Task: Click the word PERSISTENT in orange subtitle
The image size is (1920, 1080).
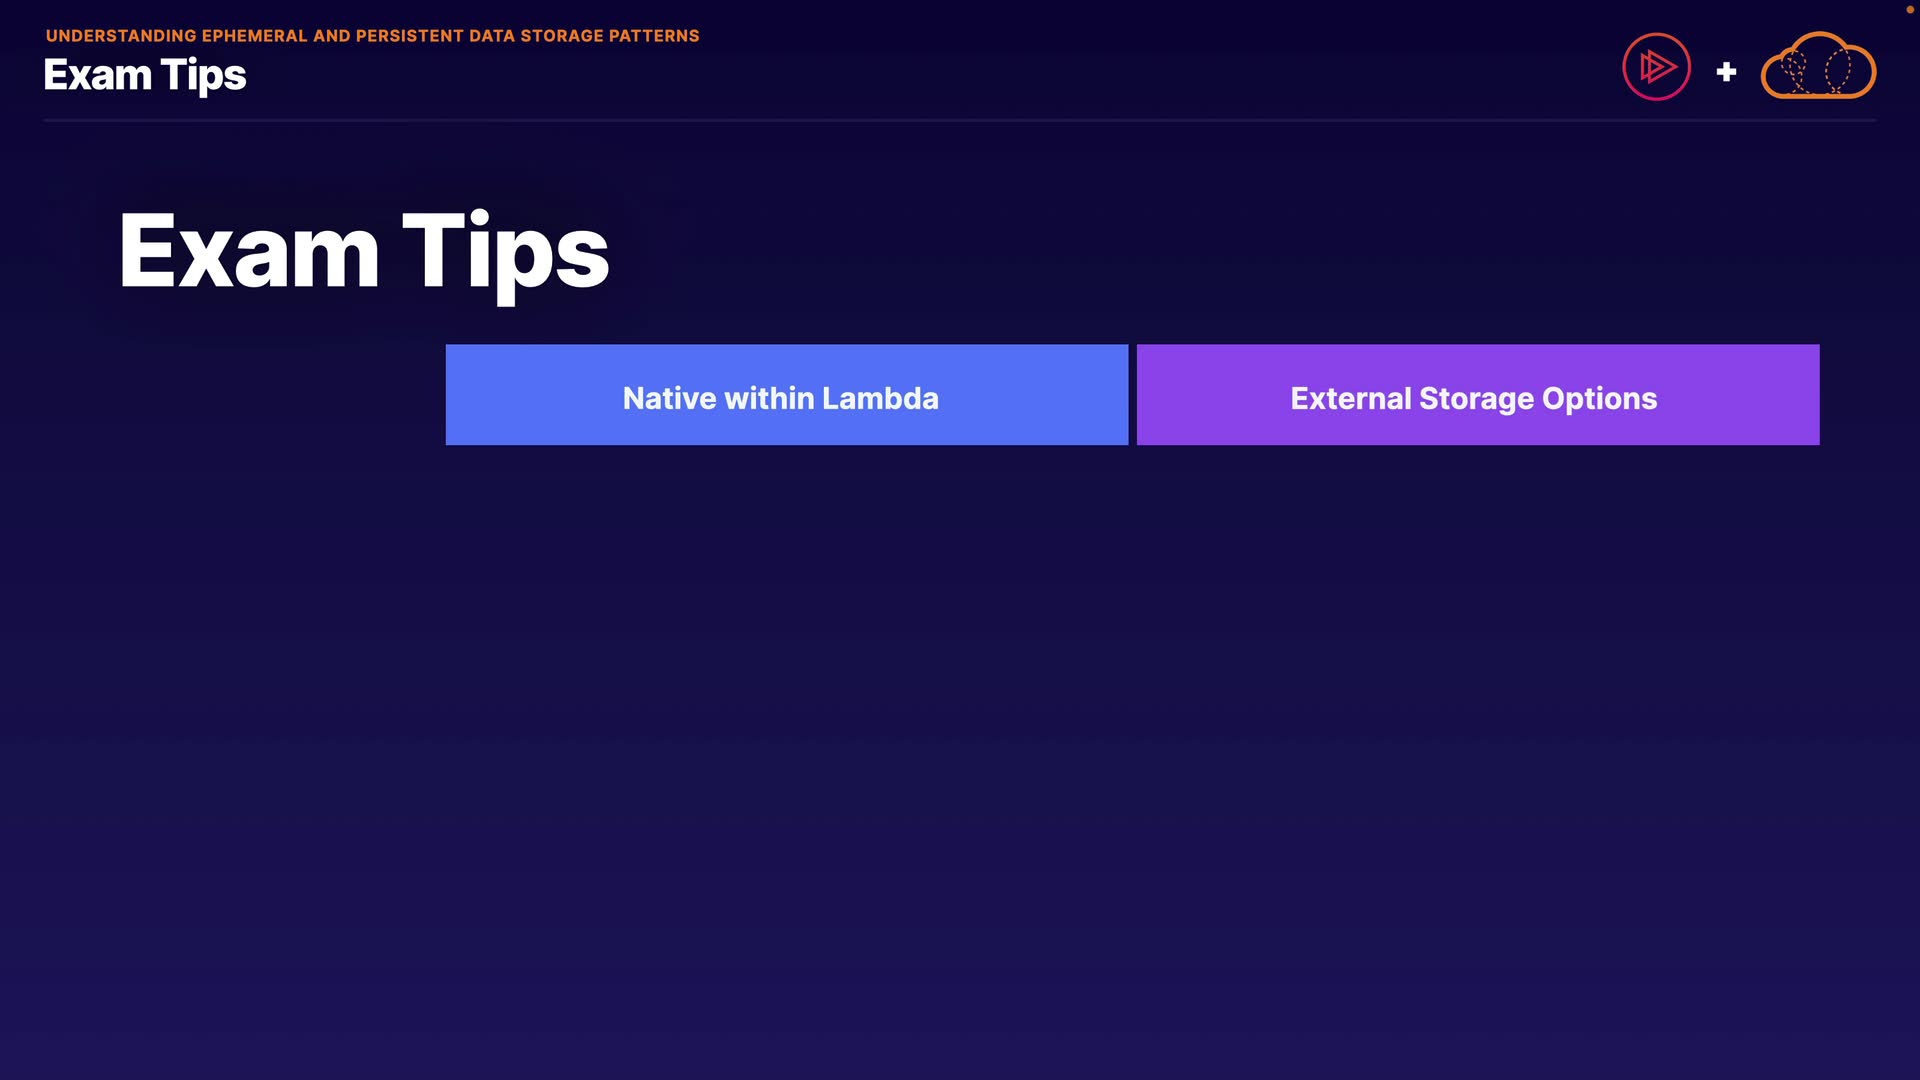Action: coord(409,36)
